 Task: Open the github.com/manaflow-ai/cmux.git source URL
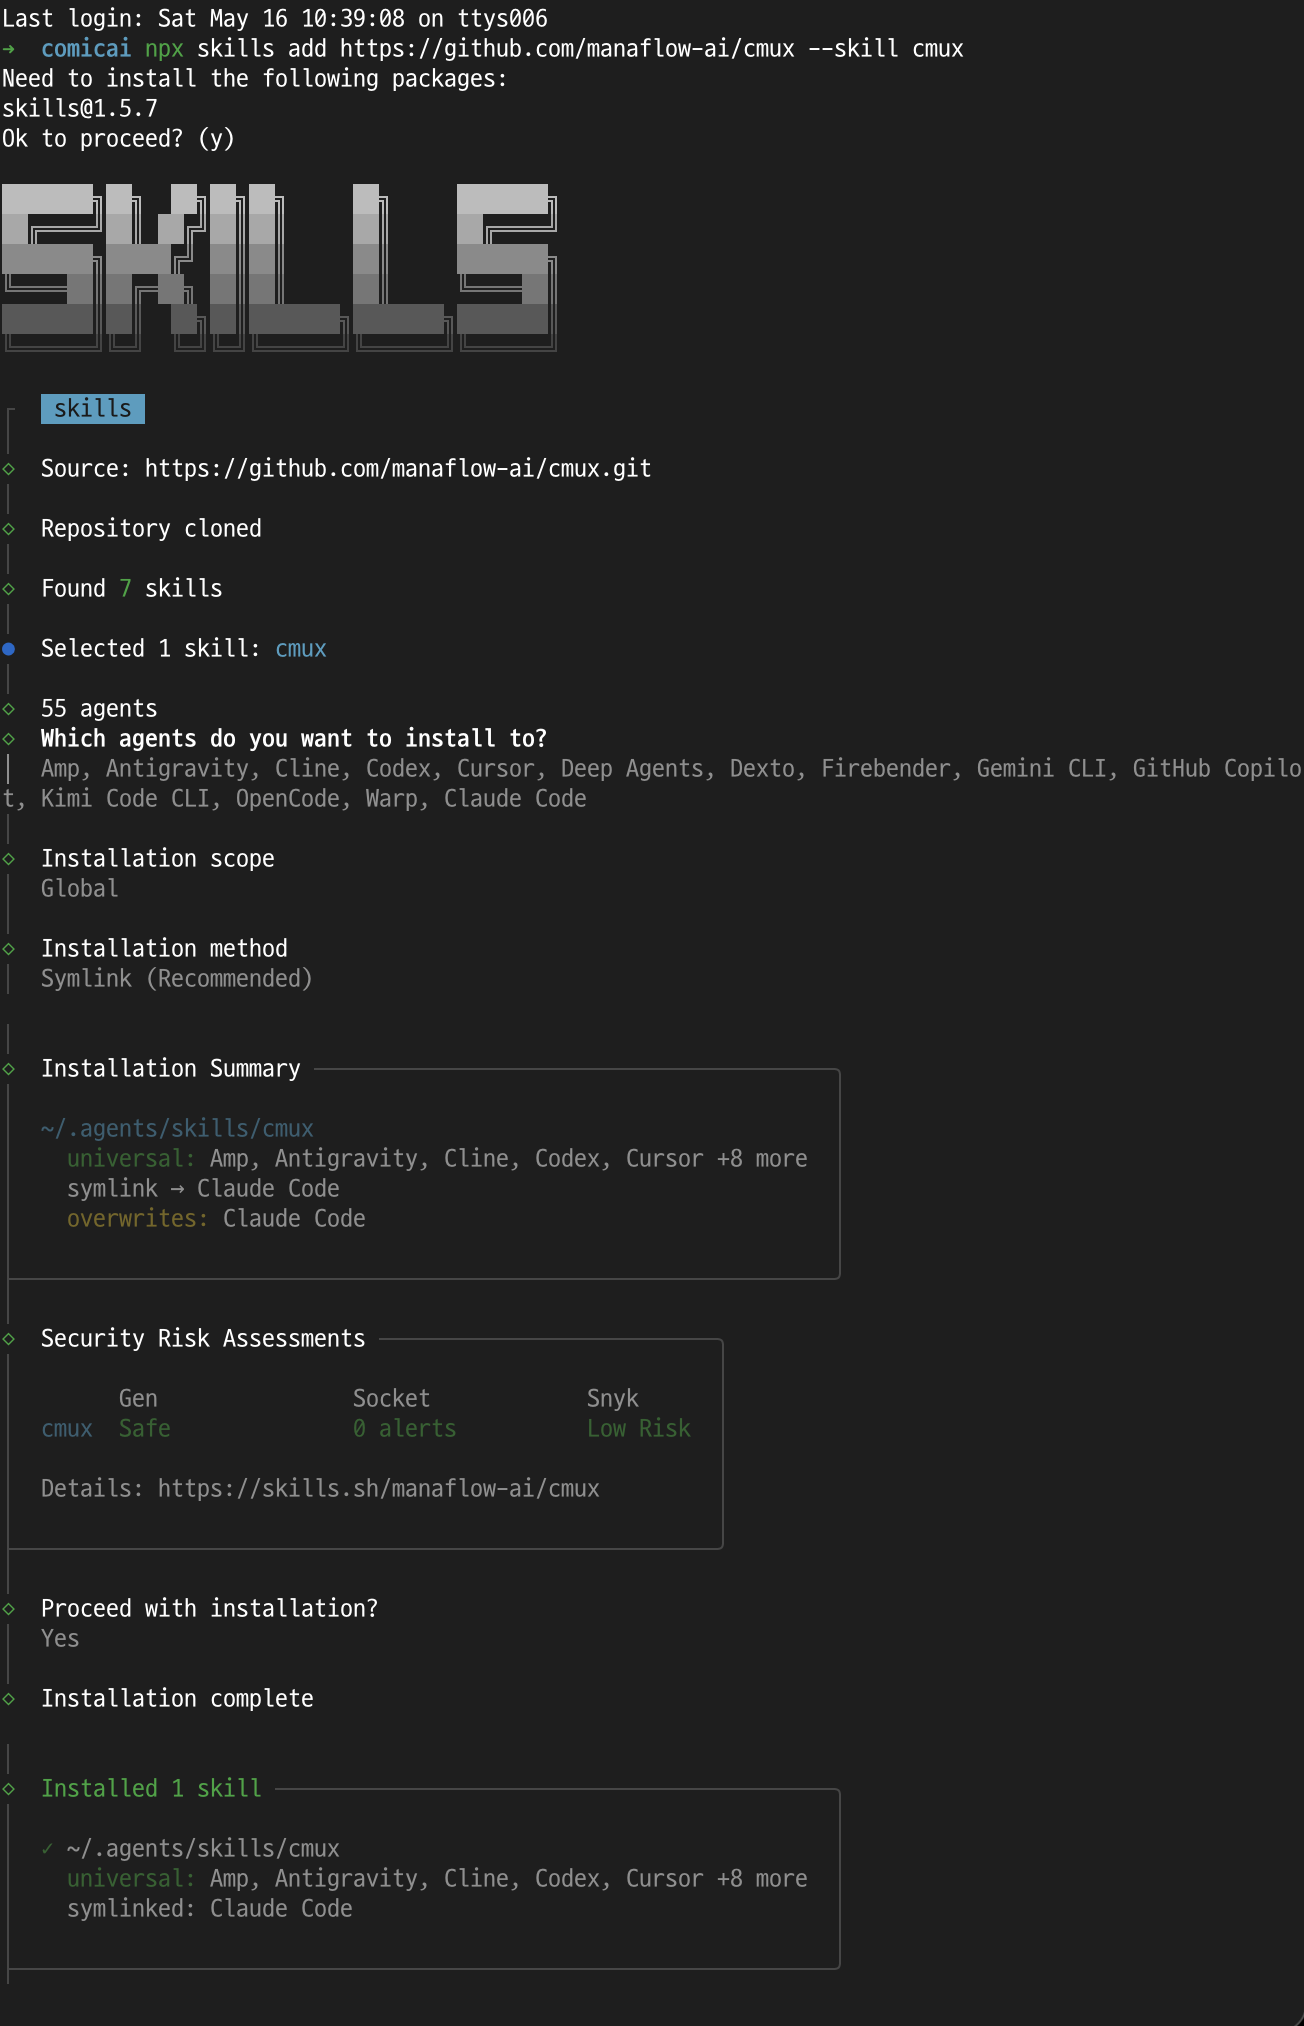398,469
